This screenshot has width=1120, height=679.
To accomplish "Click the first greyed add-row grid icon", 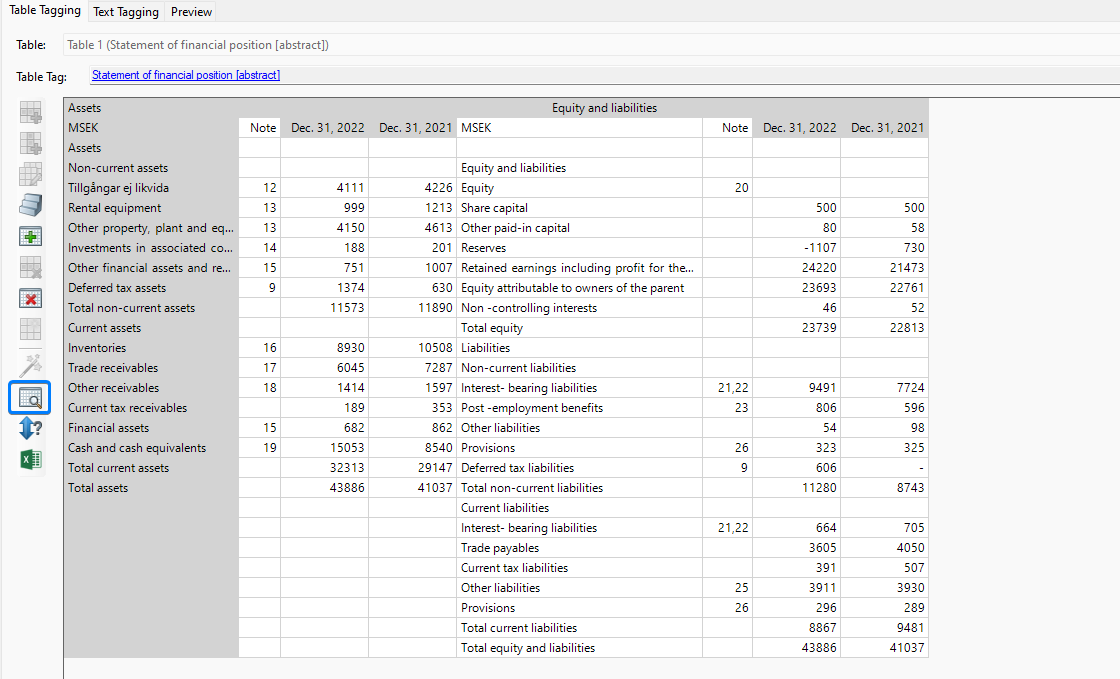I will [x=31, y=113].
